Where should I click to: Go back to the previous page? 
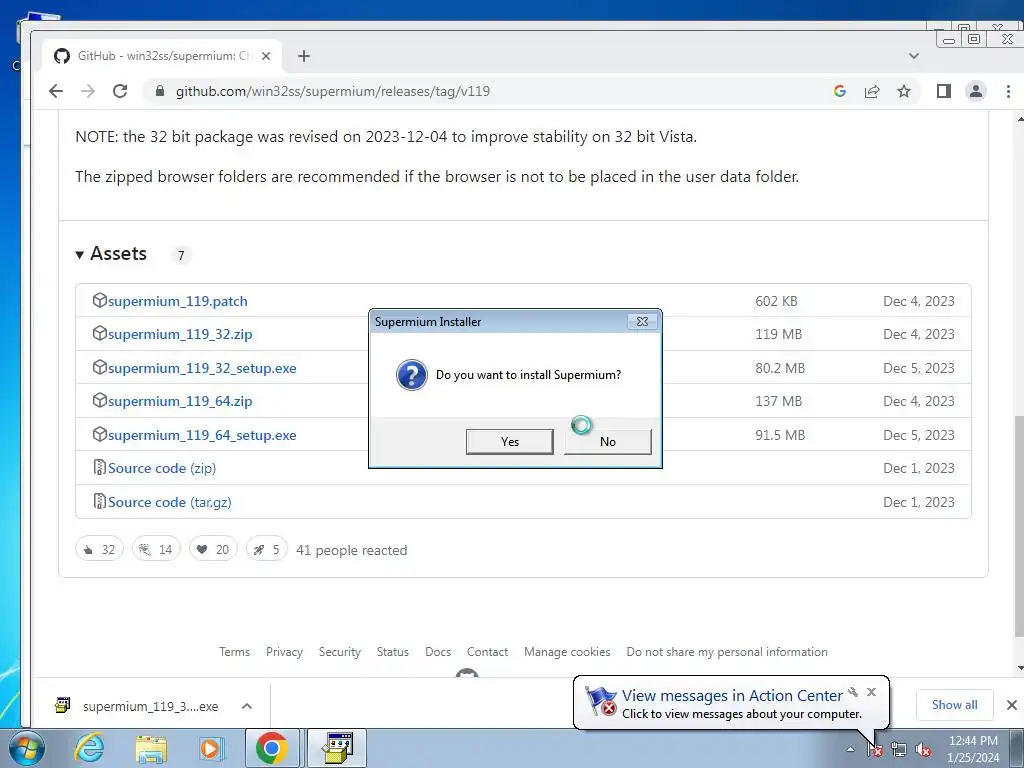coord(56,91)
